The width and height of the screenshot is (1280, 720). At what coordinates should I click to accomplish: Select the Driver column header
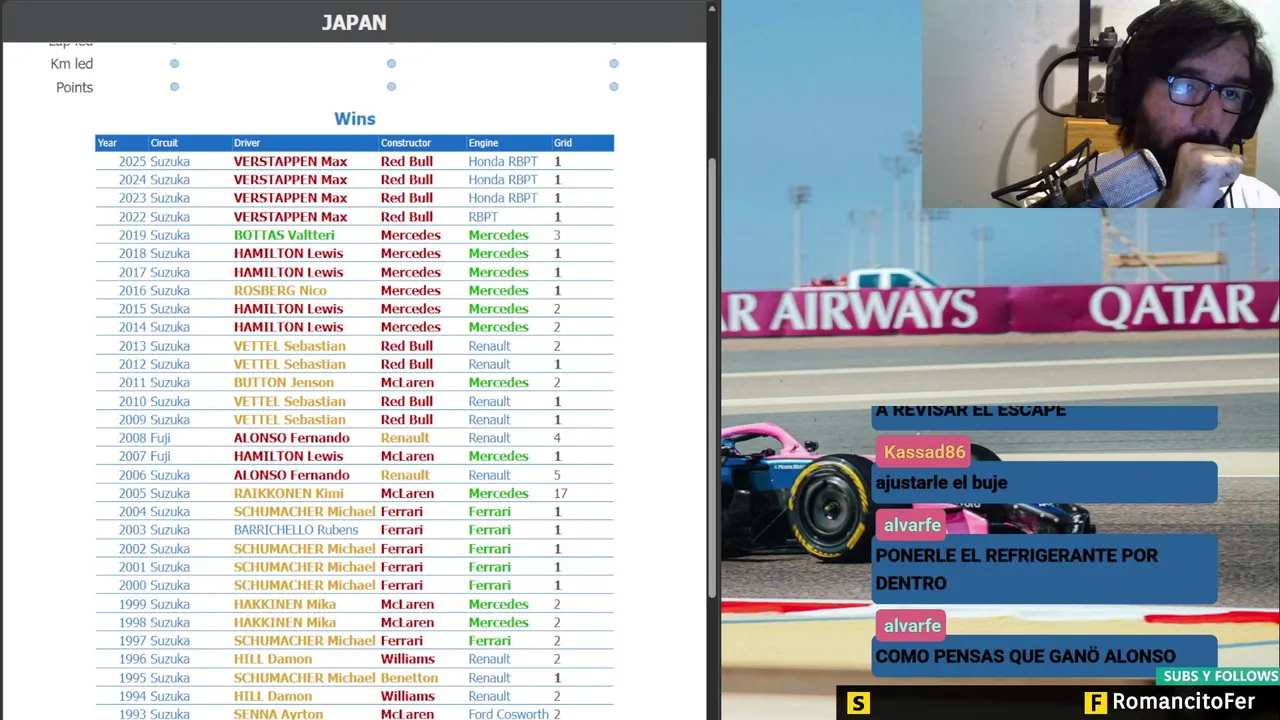coord(247,143)
